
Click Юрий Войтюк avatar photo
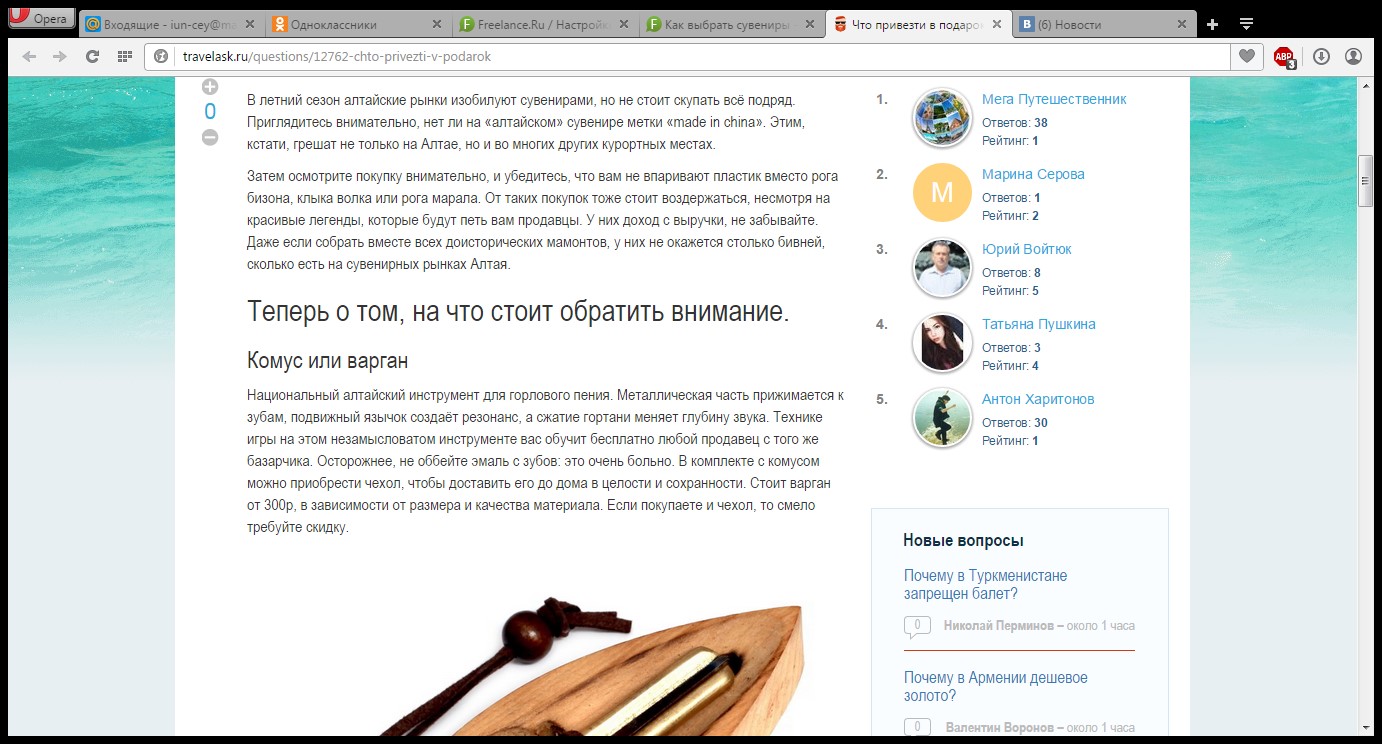coord(942,268)
